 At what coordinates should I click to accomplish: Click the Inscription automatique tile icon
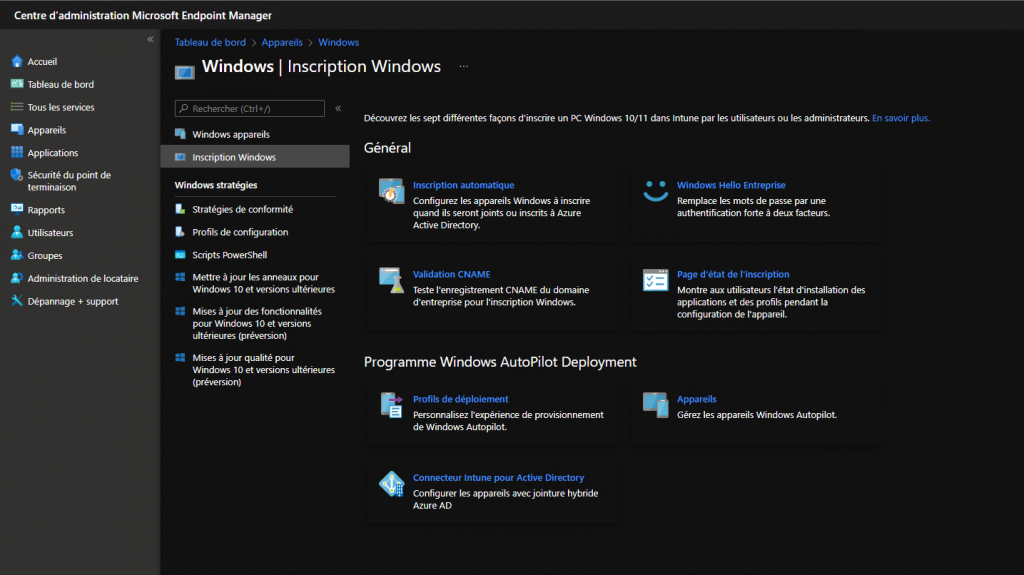391,191
